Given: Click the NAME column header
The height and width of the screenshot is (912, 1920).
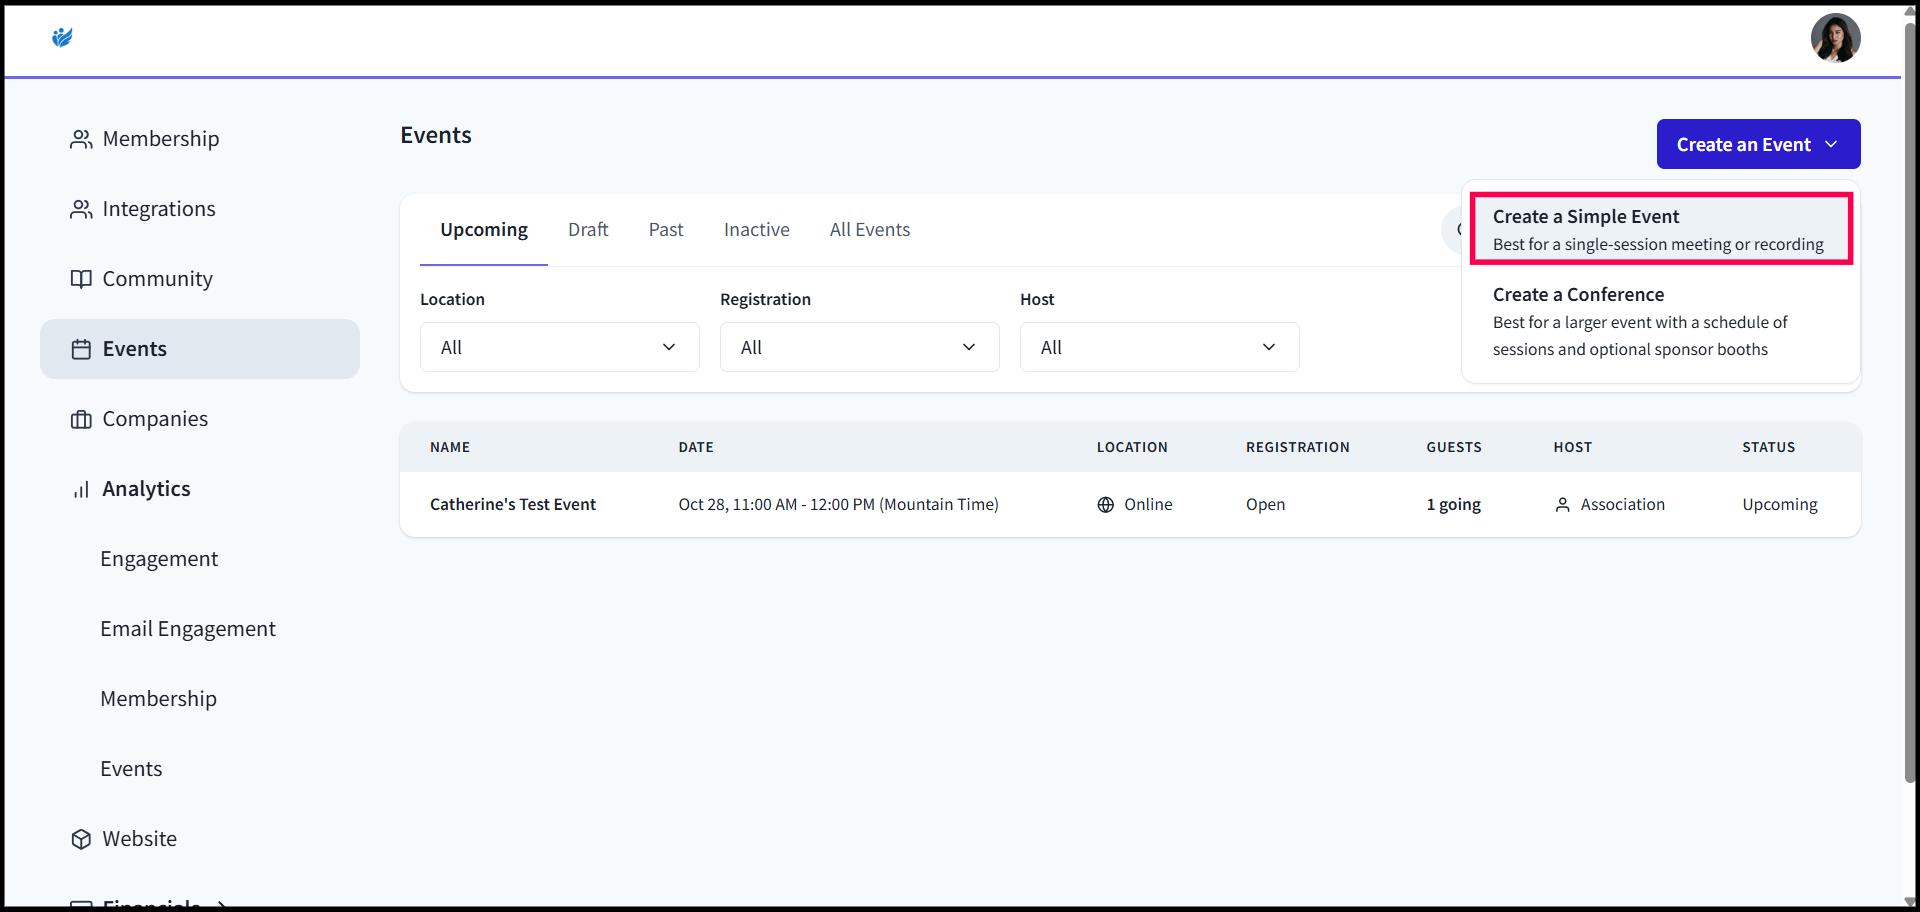Looking at the screenshot, I should coord(450,447).
